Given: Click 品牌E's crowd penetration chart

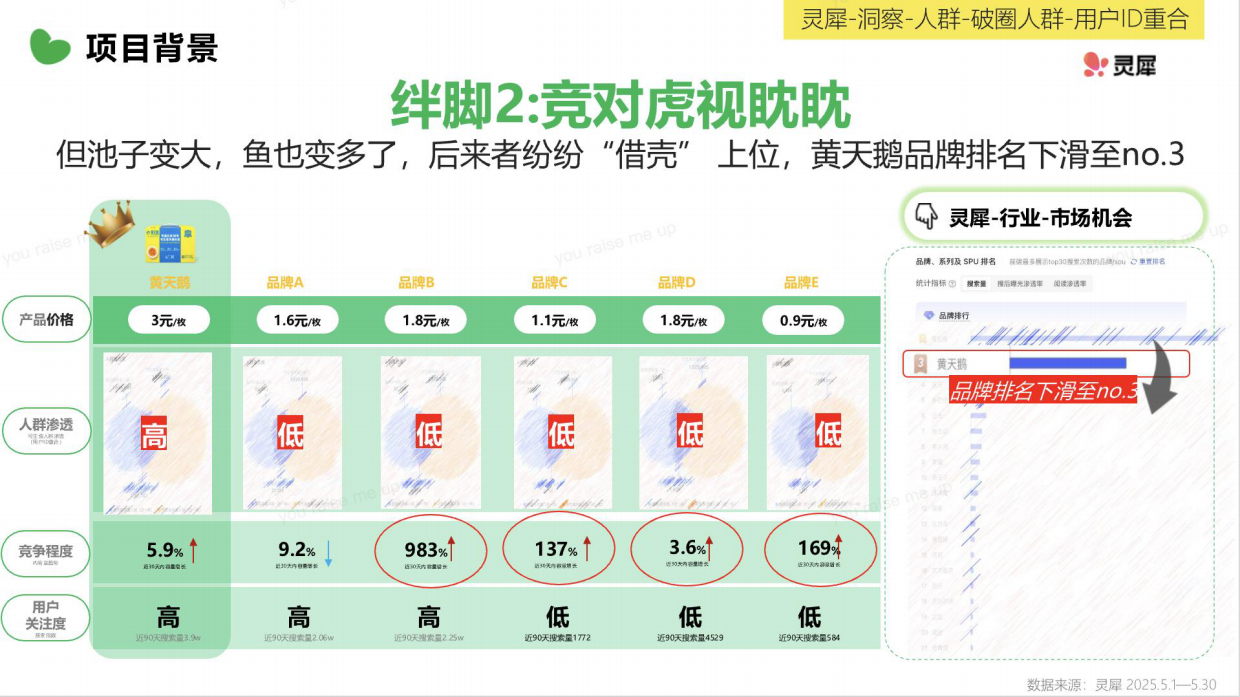Looking at the screenshot, I should tap(816, 433).
